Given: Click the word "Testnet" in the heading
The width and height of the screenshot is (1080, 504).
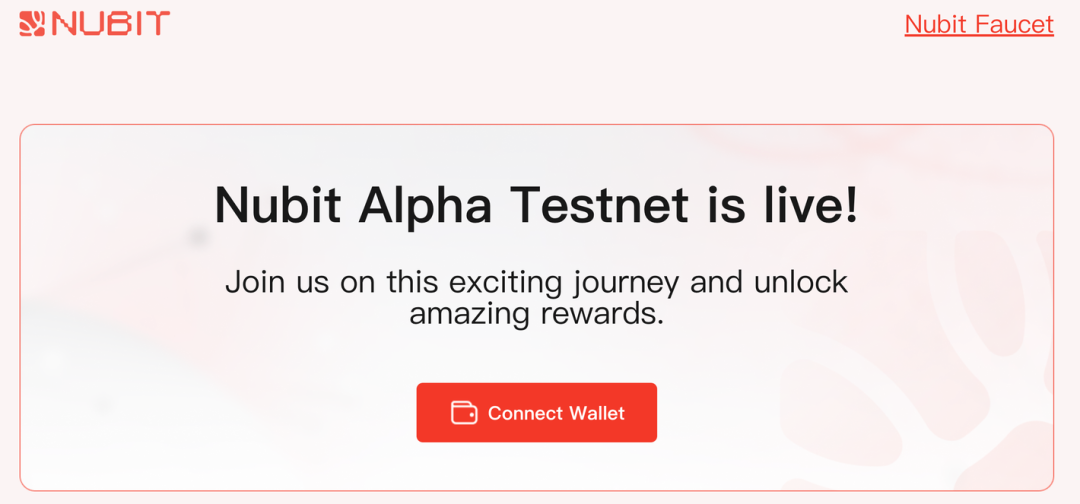Looking at the screenshot, I should (600, 205).
